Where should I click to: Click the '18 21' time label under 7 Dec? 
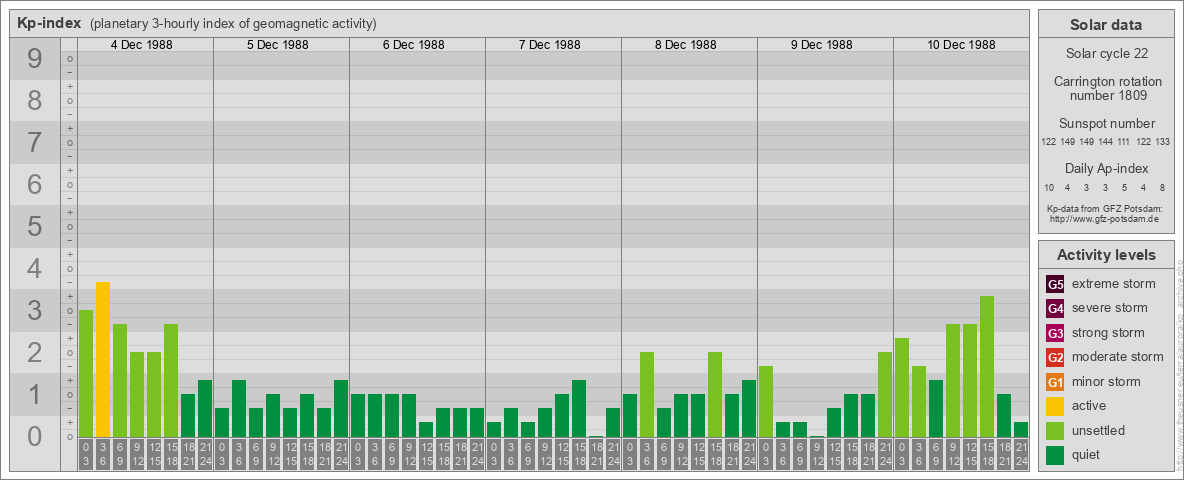596,454
